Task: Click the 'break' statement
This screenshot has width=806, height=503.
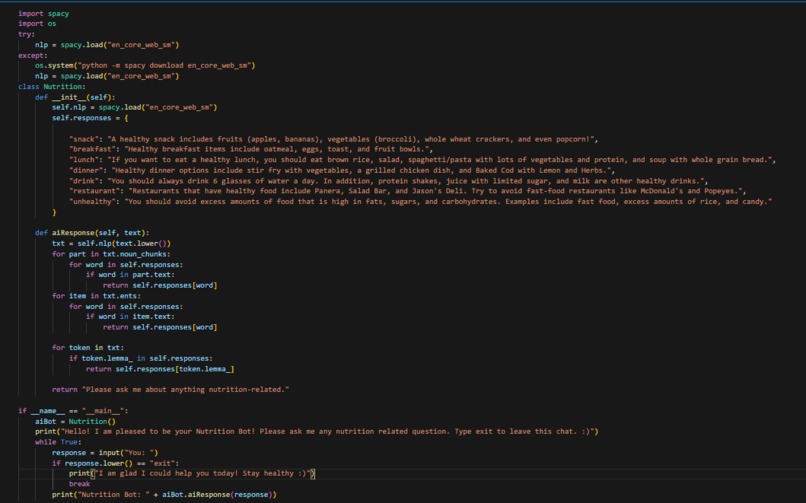Action: (80, 483)
